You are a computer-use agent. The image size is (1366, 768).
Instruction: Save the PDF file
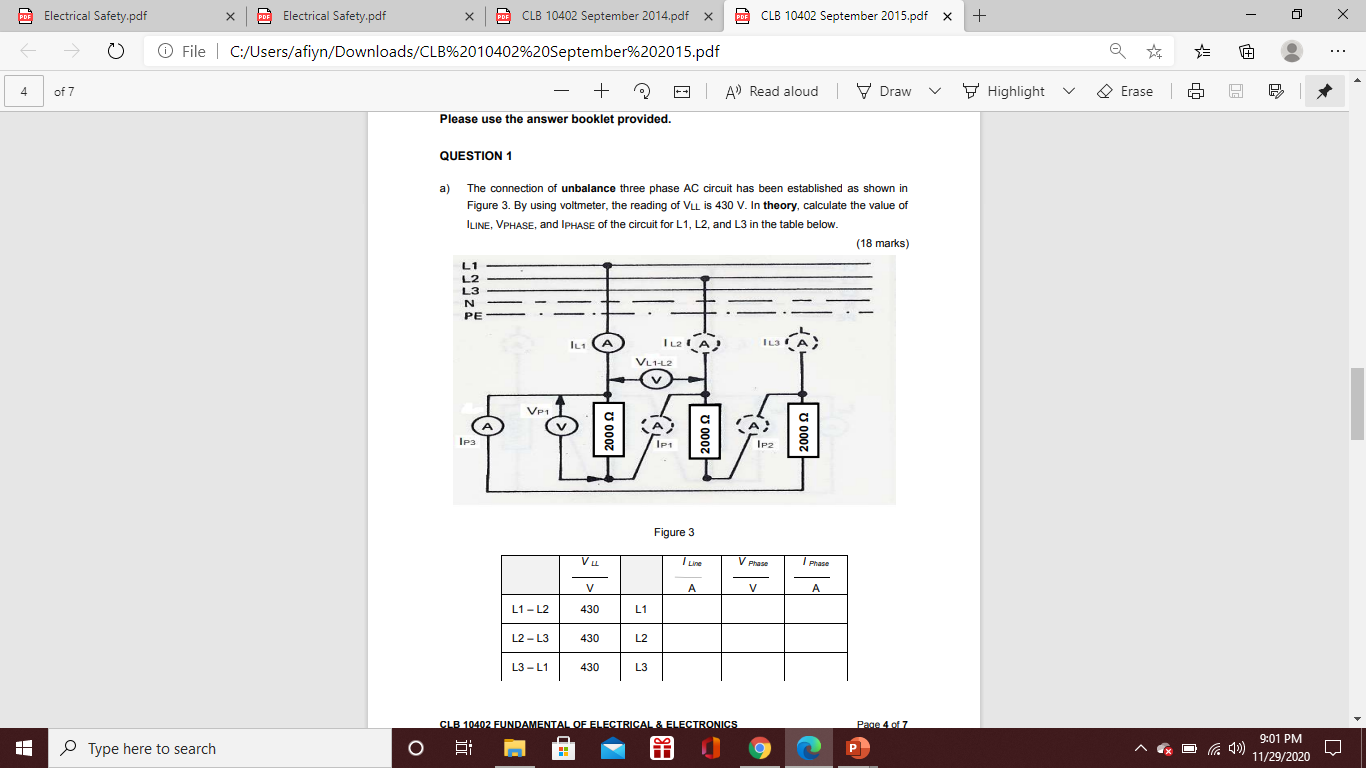point(1236,91)
